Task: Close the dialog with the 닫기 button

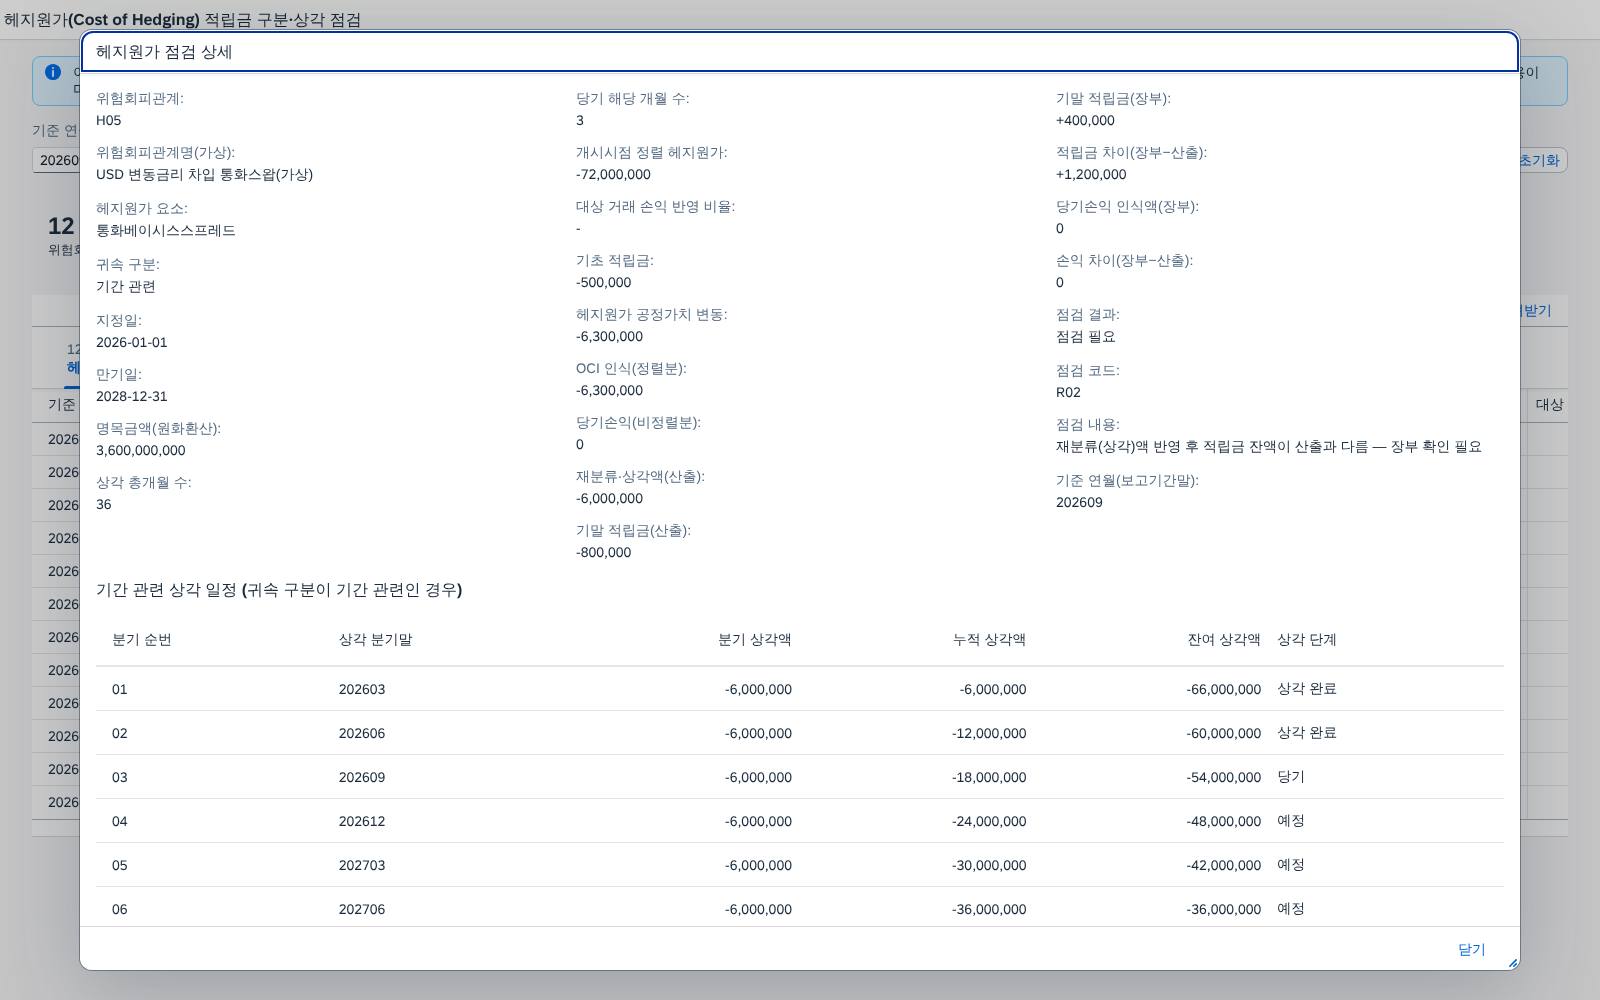Action: (x=1471, y=949)
